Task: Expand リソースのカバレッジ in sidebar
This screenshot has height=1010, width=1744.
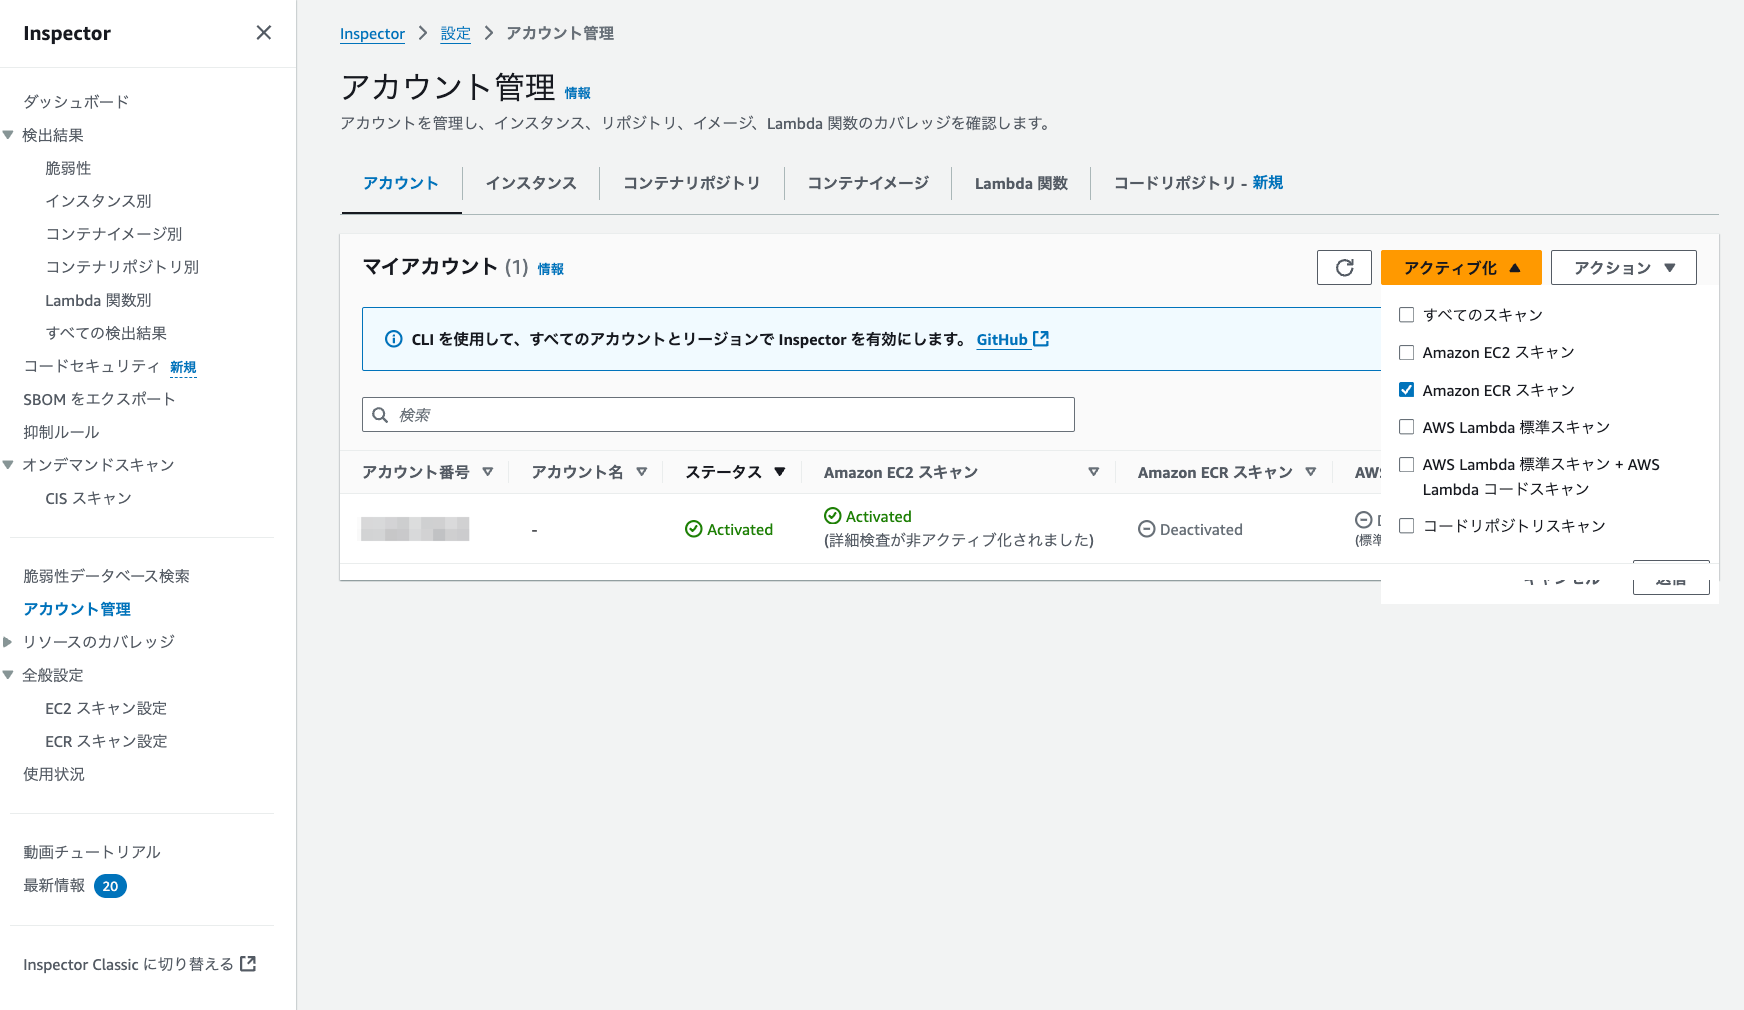Action: tap(8, 642)
